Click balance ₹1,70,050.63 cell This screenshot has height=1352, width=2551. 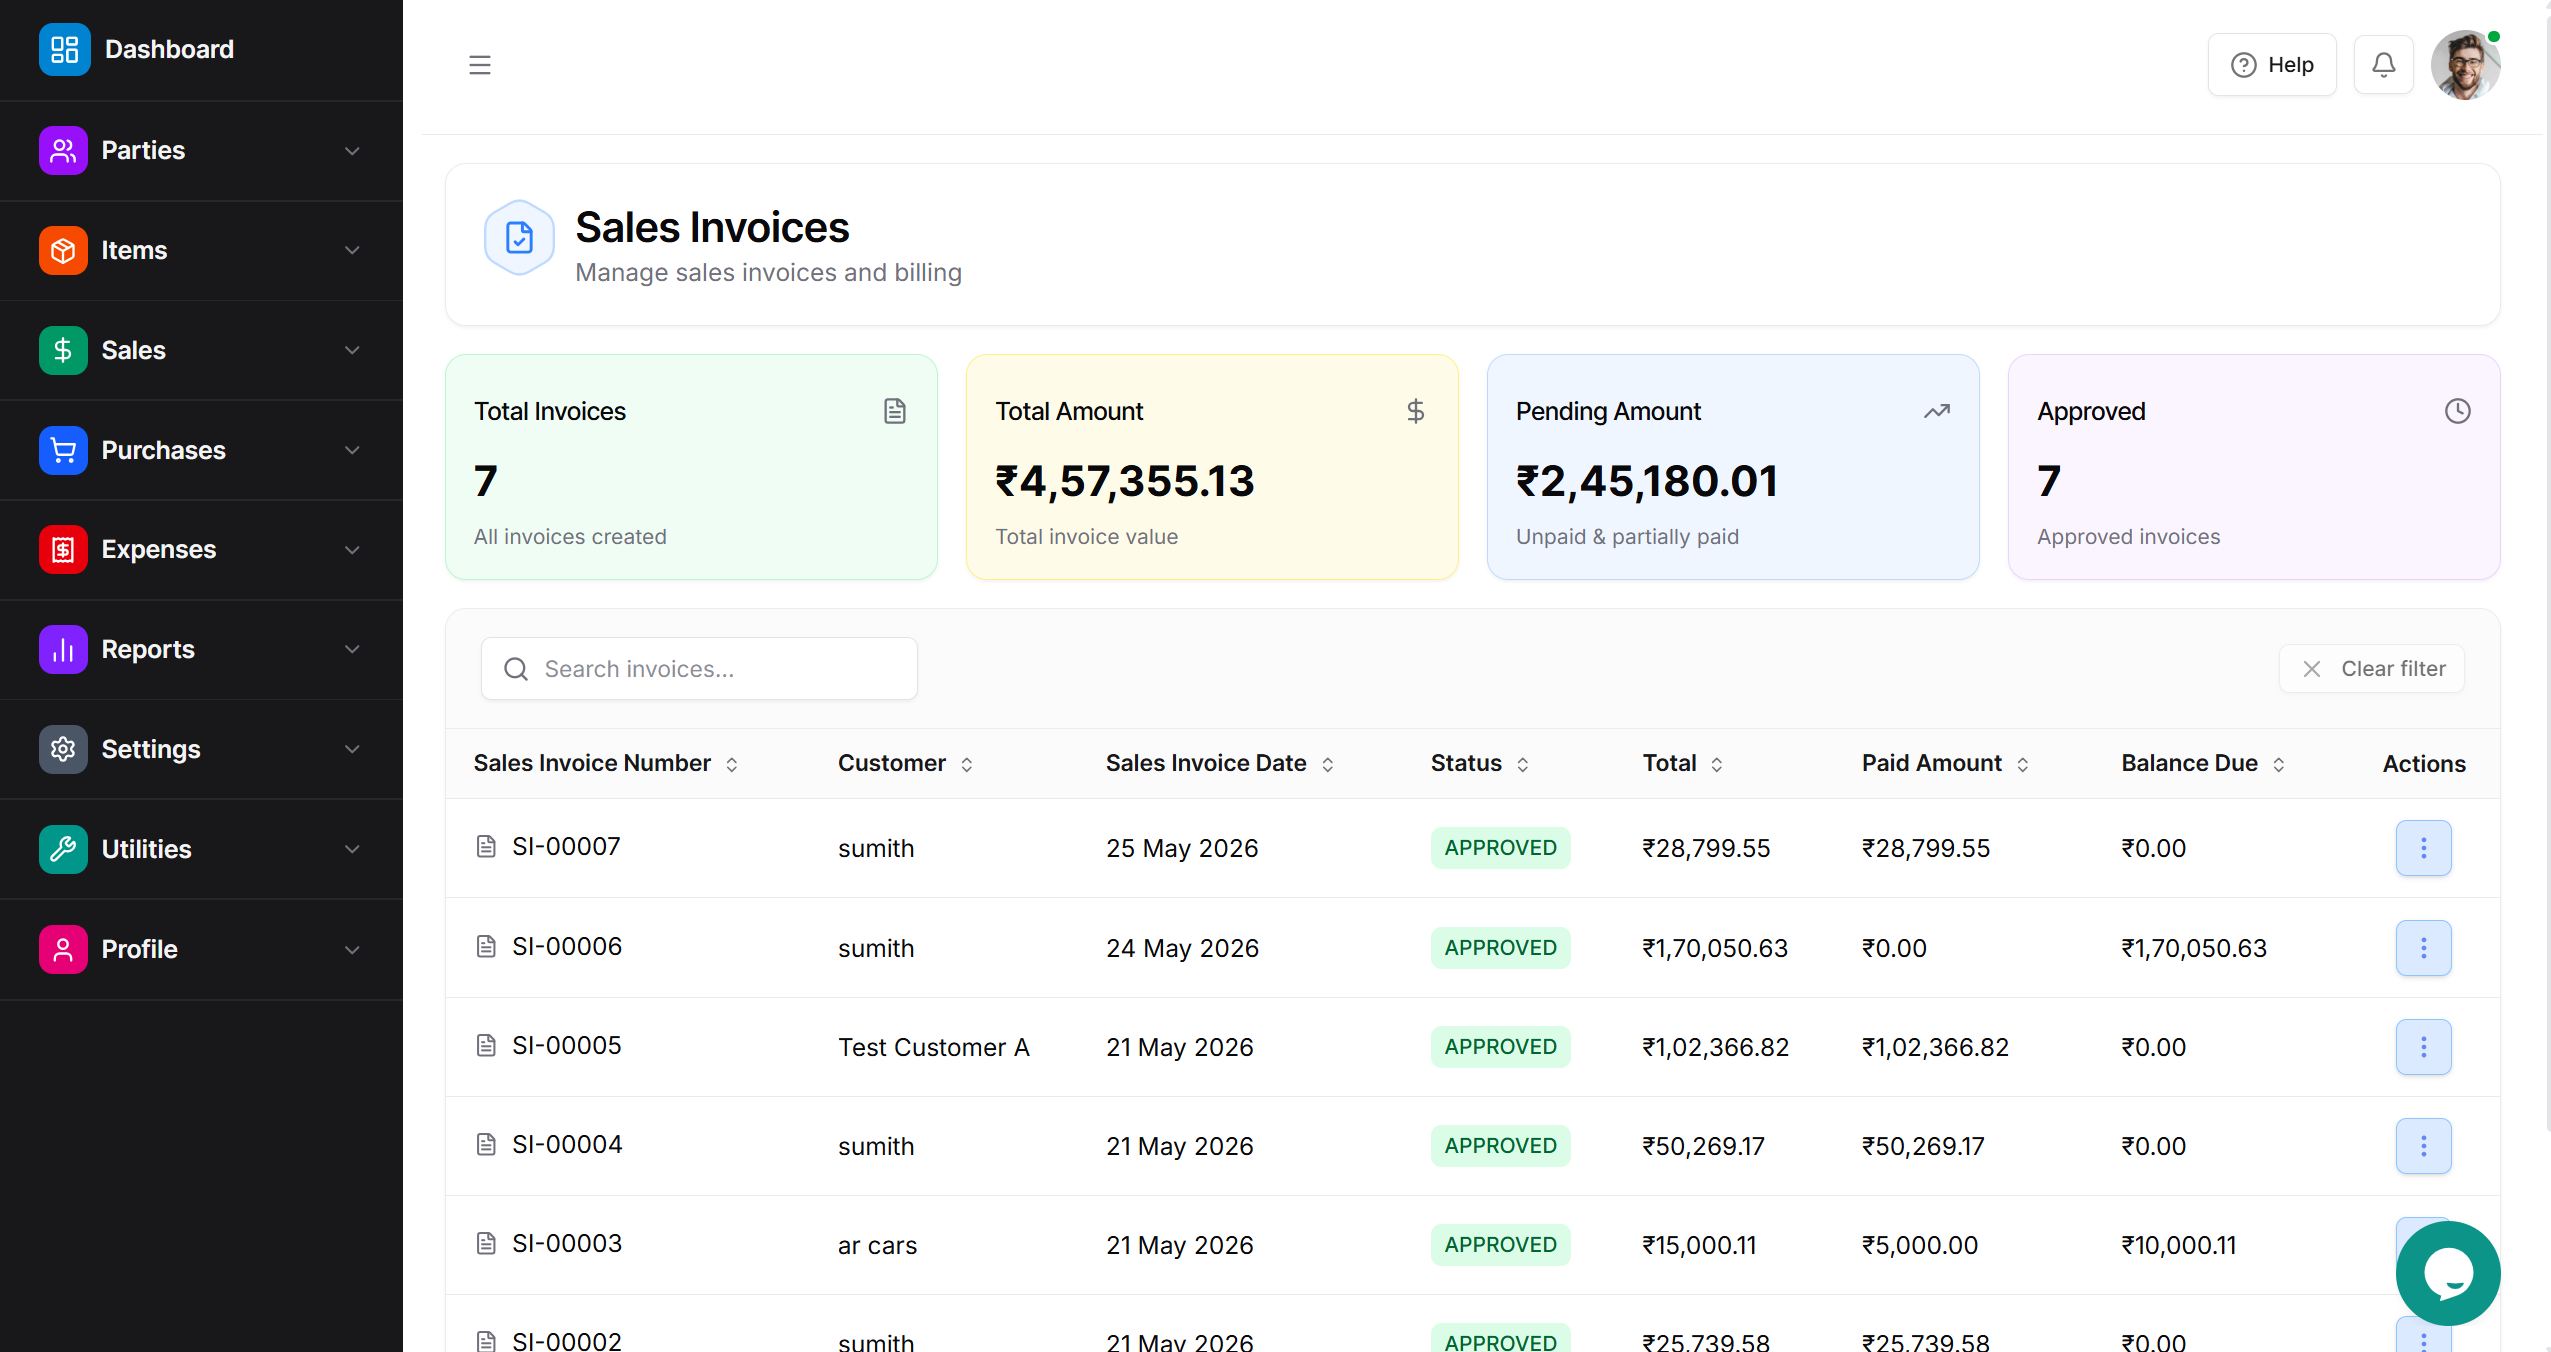[2194, 948]
